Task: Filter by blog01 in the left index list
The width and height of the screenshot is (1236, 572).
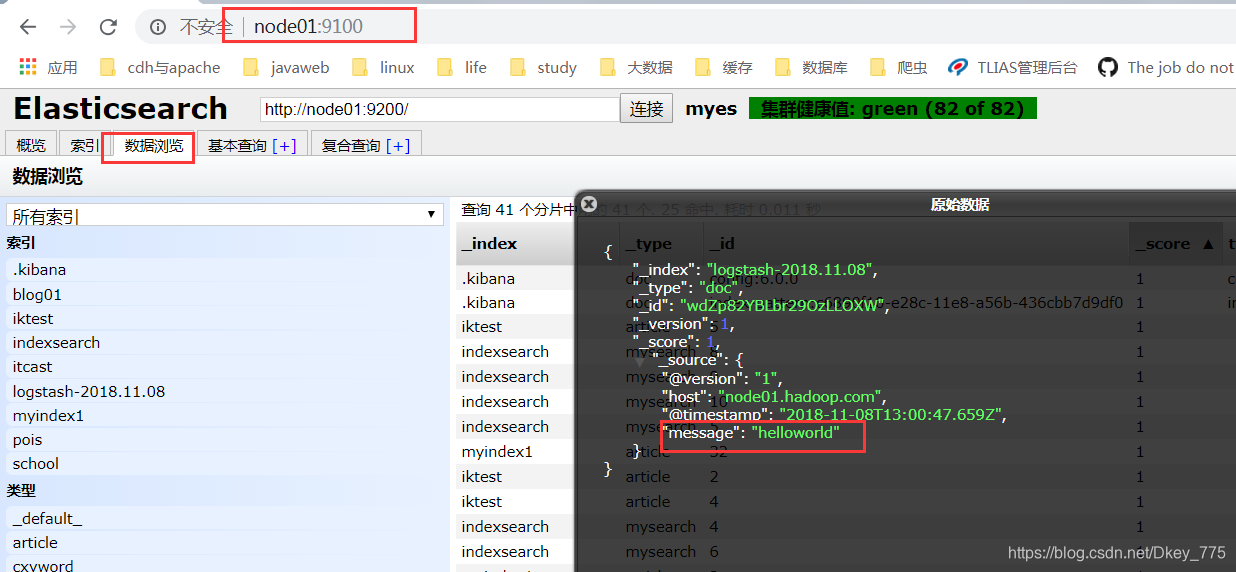Action: [x=225, y=294]
